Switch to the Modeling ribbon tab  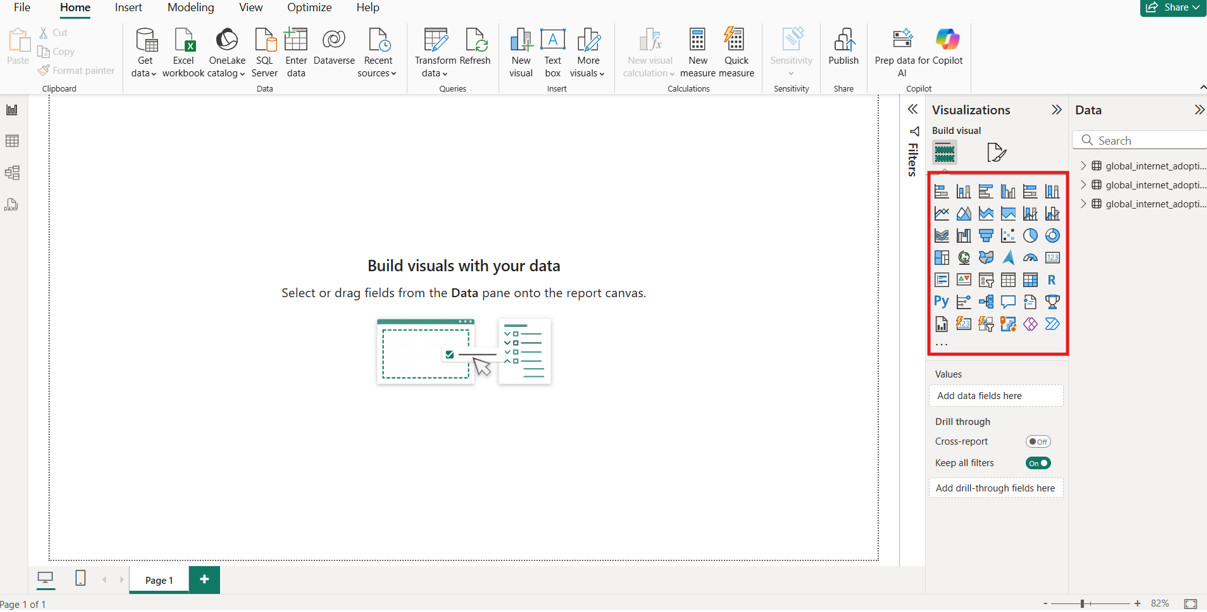coord(190,8)
